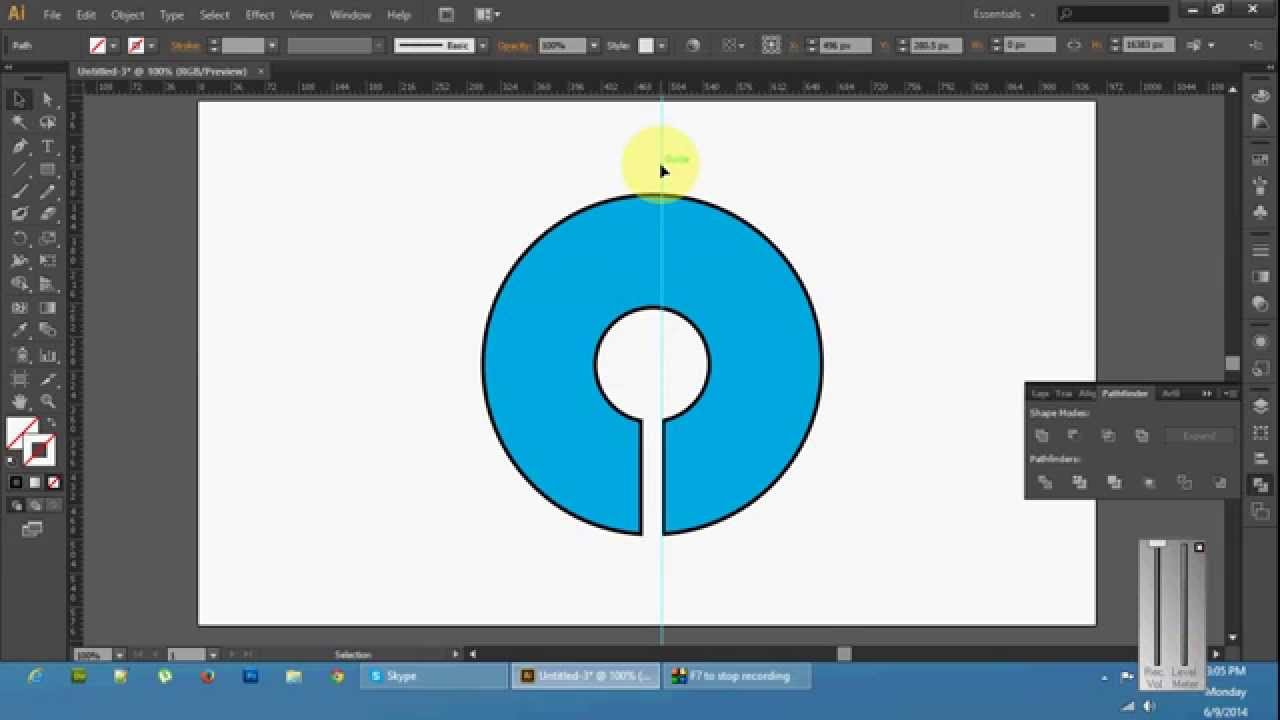1280x720 pixels.
Task: Click the Minus Front shape mode in Pathfinder
Action: point(1074,436)
